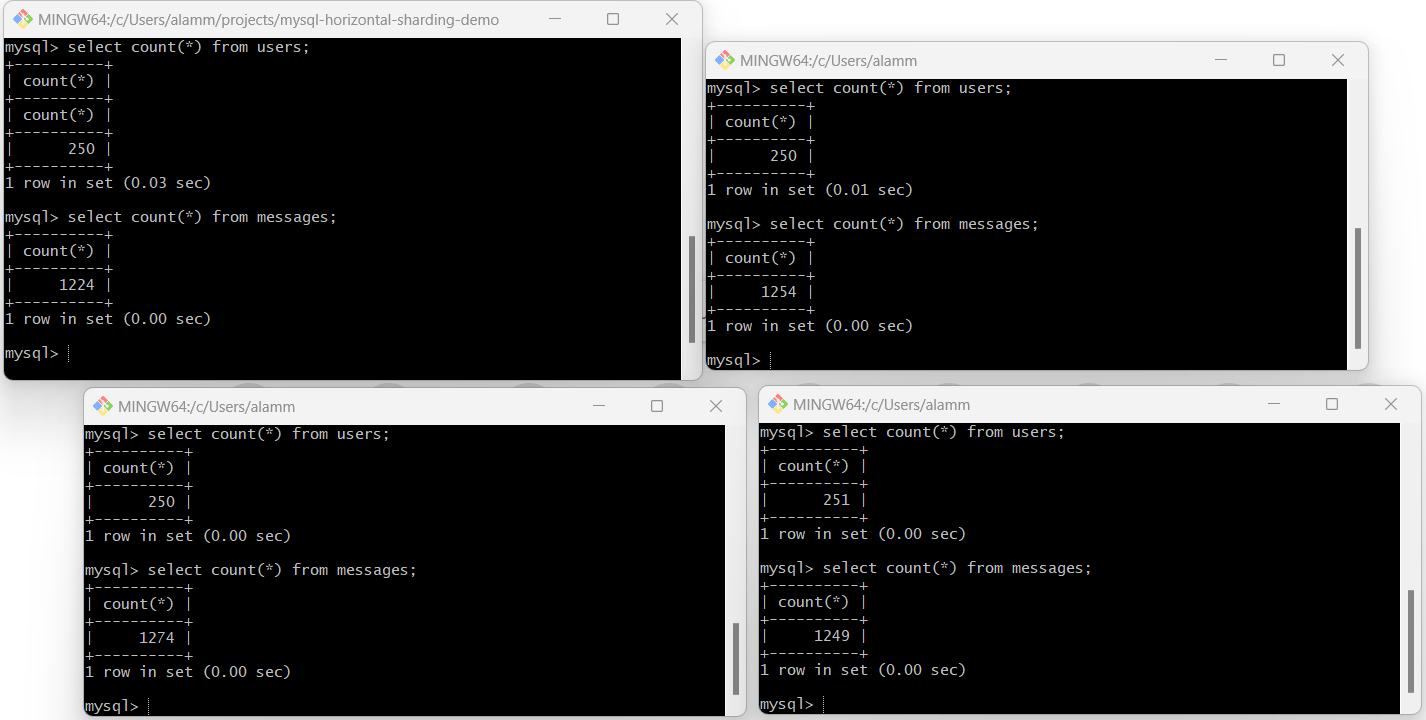Close the bottom-left terminal showing 1274 messages
1426x720 pixels.
tap(716, 406)
